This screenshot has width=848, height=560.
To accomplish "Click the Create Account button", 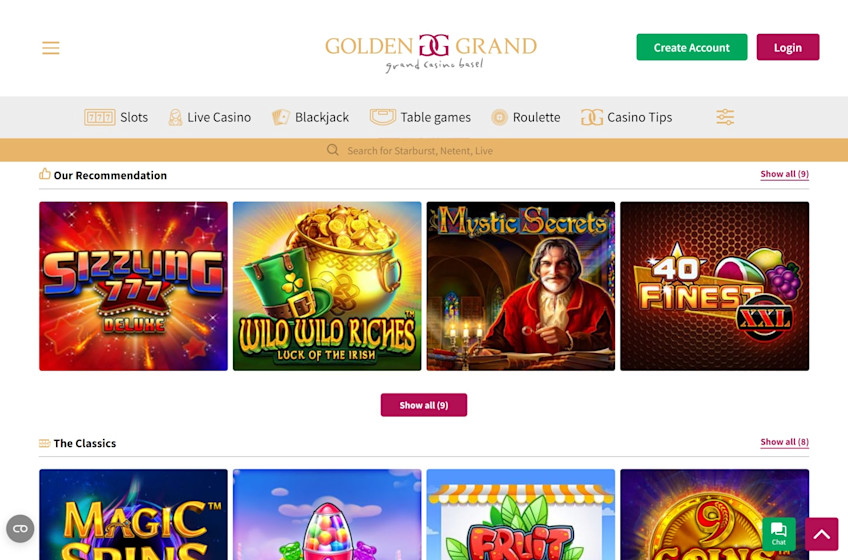I will point(692,47).
